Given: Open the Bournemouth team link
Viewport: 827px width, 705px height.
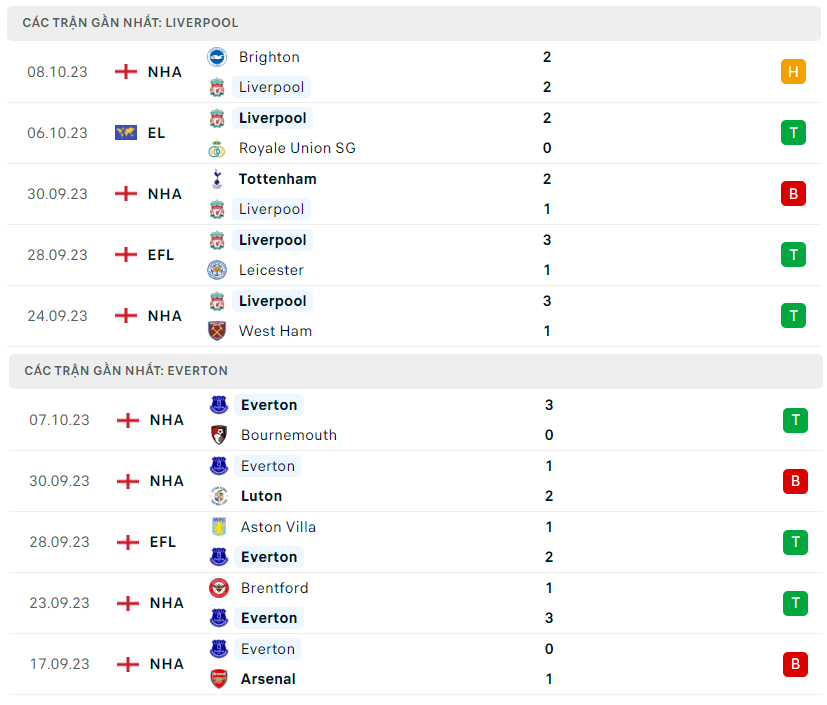Looking at the screenshot, I should click(289, 435).
